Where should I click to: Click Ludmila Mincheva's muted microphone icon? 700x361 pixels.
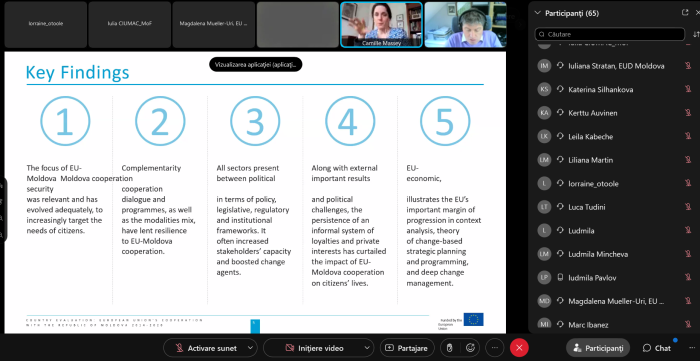(688, 254)
